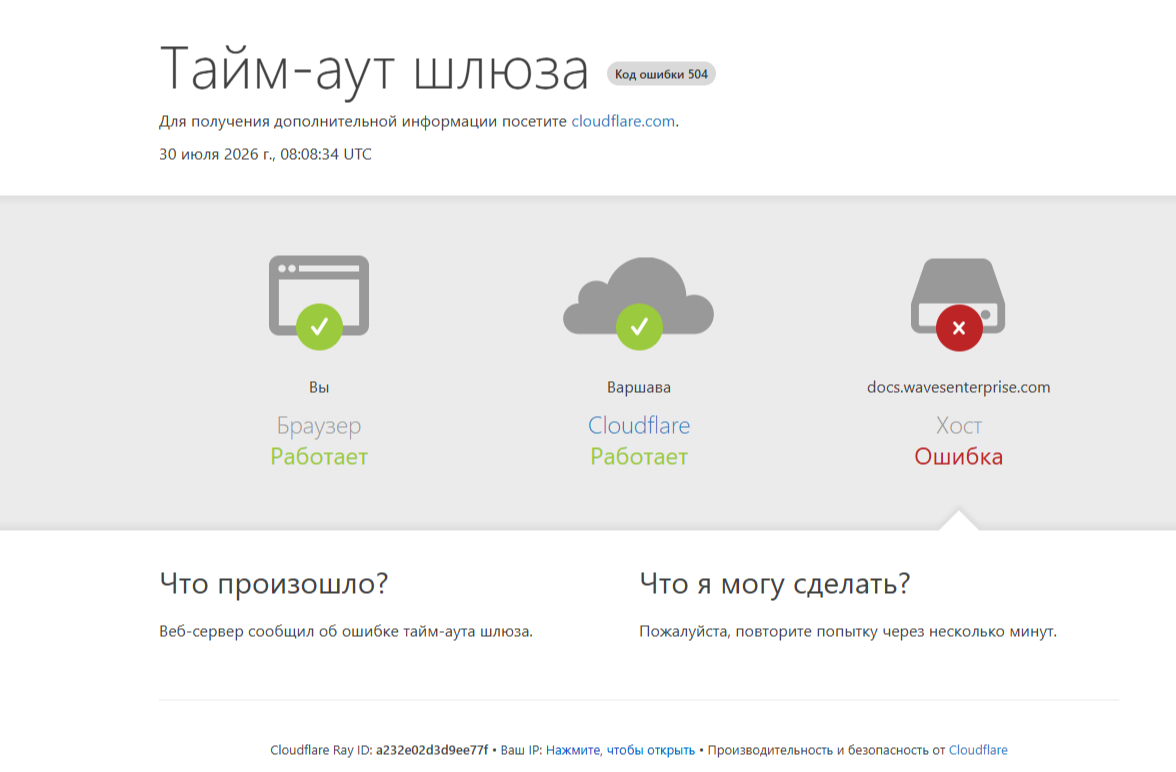Click the Хост label
This screenshot has height=772, width=1176.
click(x=958, y=425)
